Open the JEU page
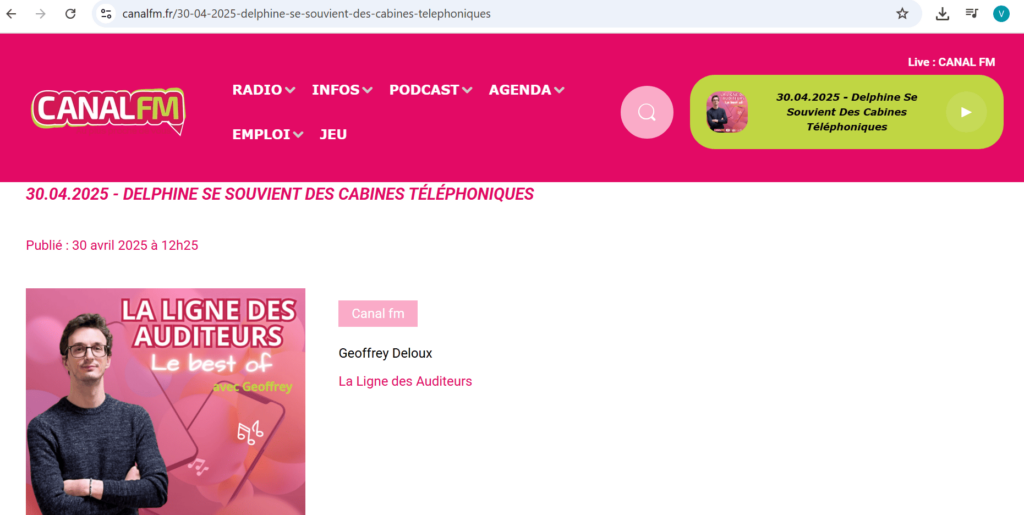1024x515 pixels. [333, 134]
